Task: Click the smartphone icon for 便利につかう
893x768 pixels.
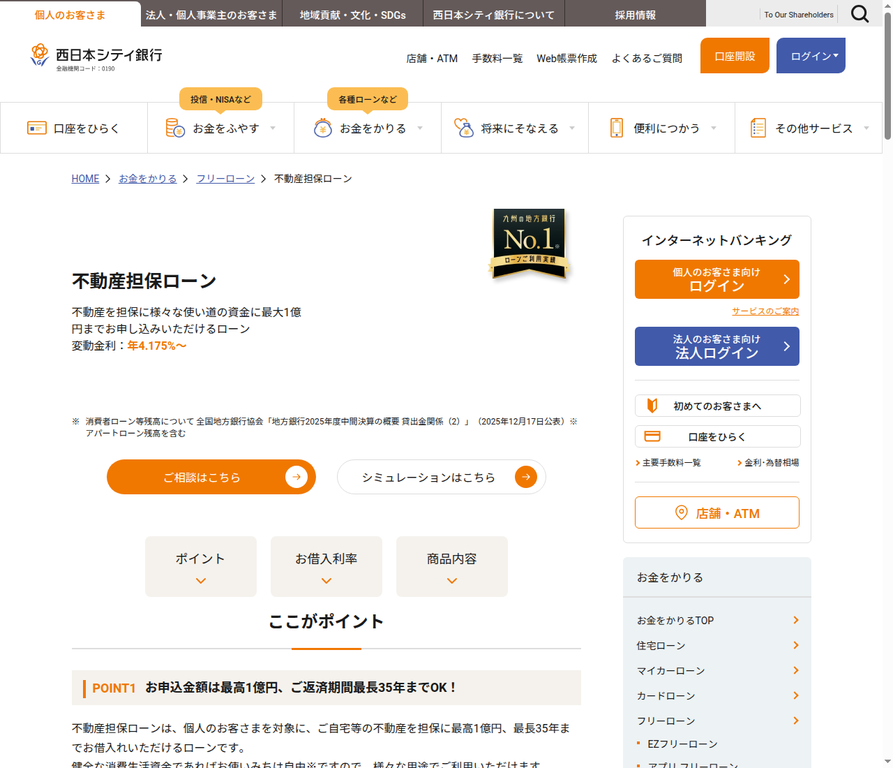Action: (x=616, y=128)
